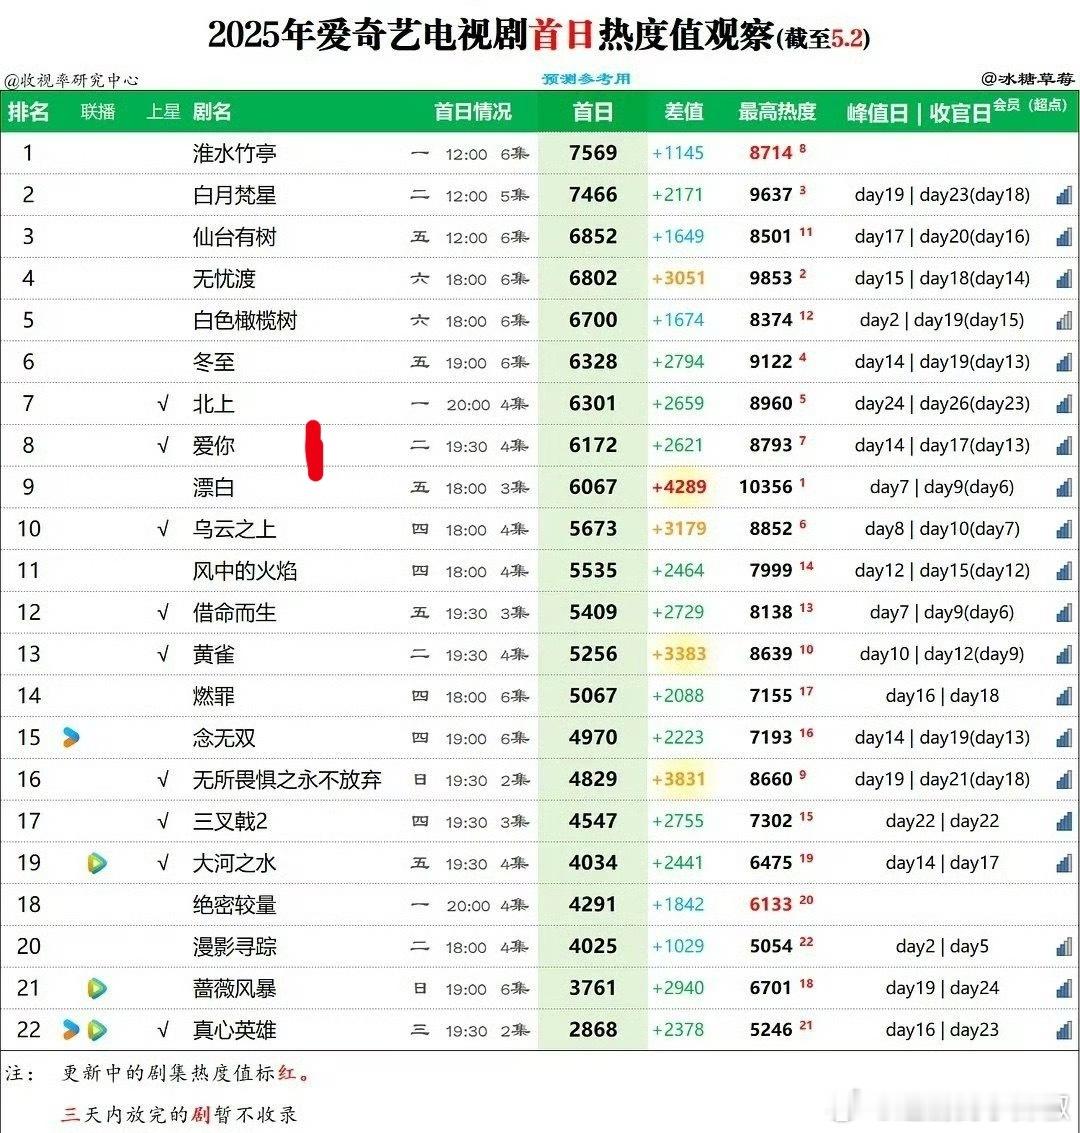This screenshot has width=1080, height=1133.
Task: Click the first-day value 2868
Action: 593,1030
